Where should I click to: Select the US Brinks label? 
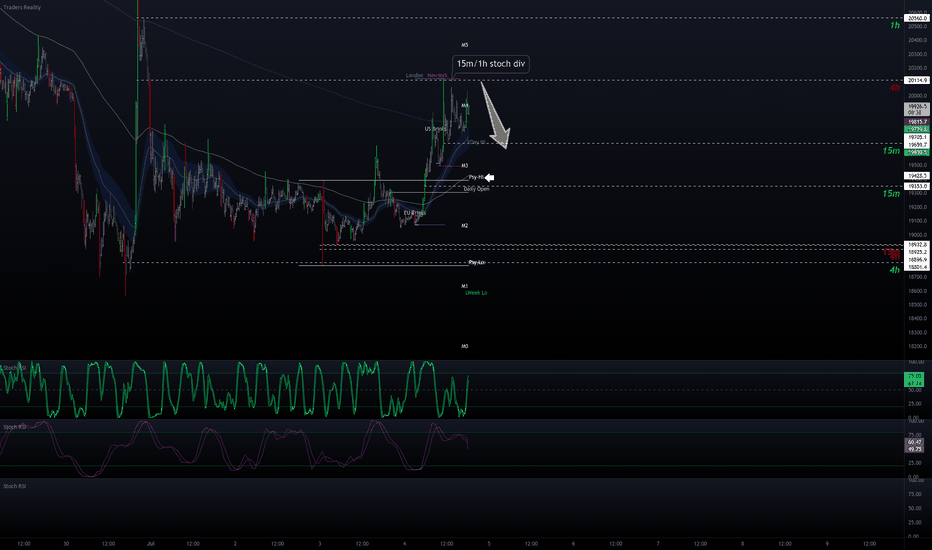tap(435, 129)
